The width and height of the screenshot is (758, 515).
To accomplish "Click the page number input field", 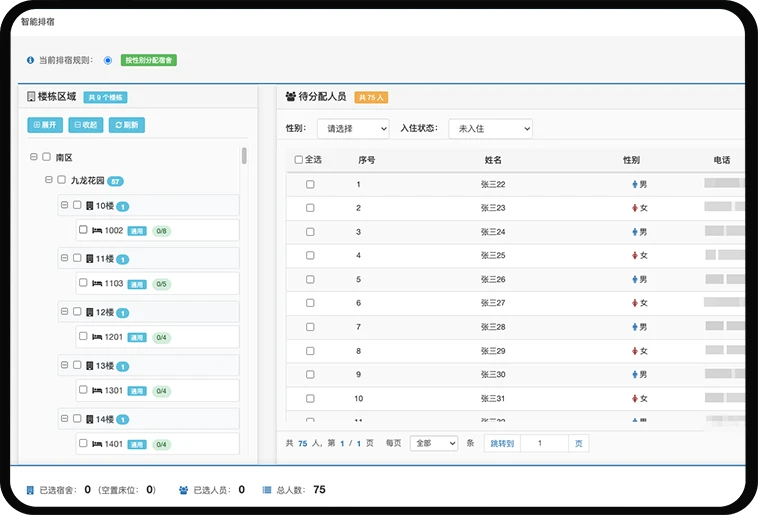I will click(x=545, y=443).
